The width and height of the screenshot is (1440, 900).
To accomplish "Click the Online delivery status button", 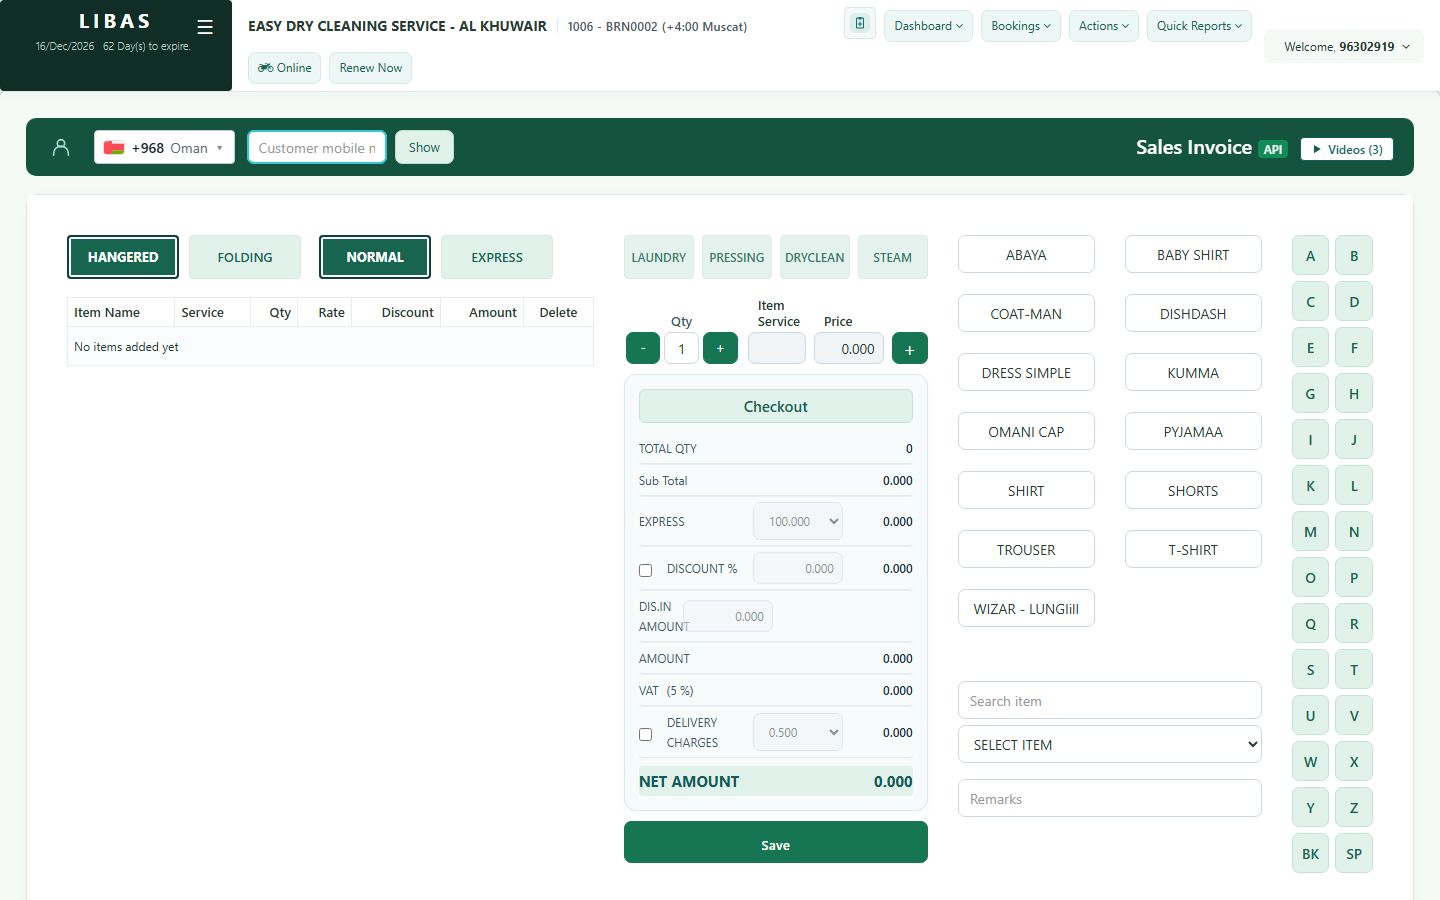I will (x=285, y=68).
